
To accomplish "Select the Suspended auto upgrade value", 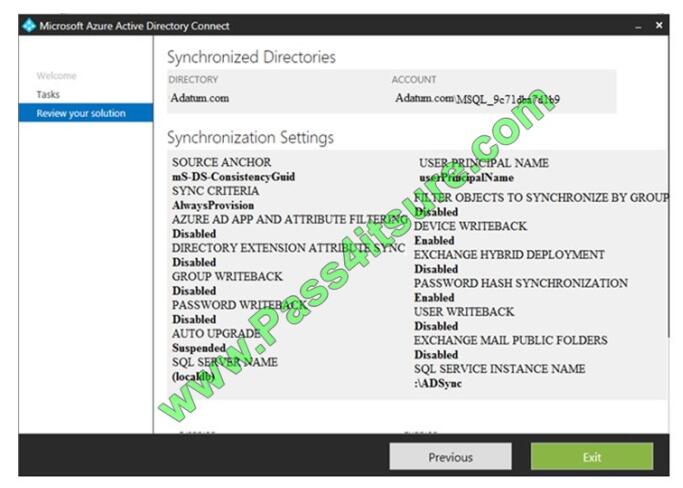I will coord(199,348).
